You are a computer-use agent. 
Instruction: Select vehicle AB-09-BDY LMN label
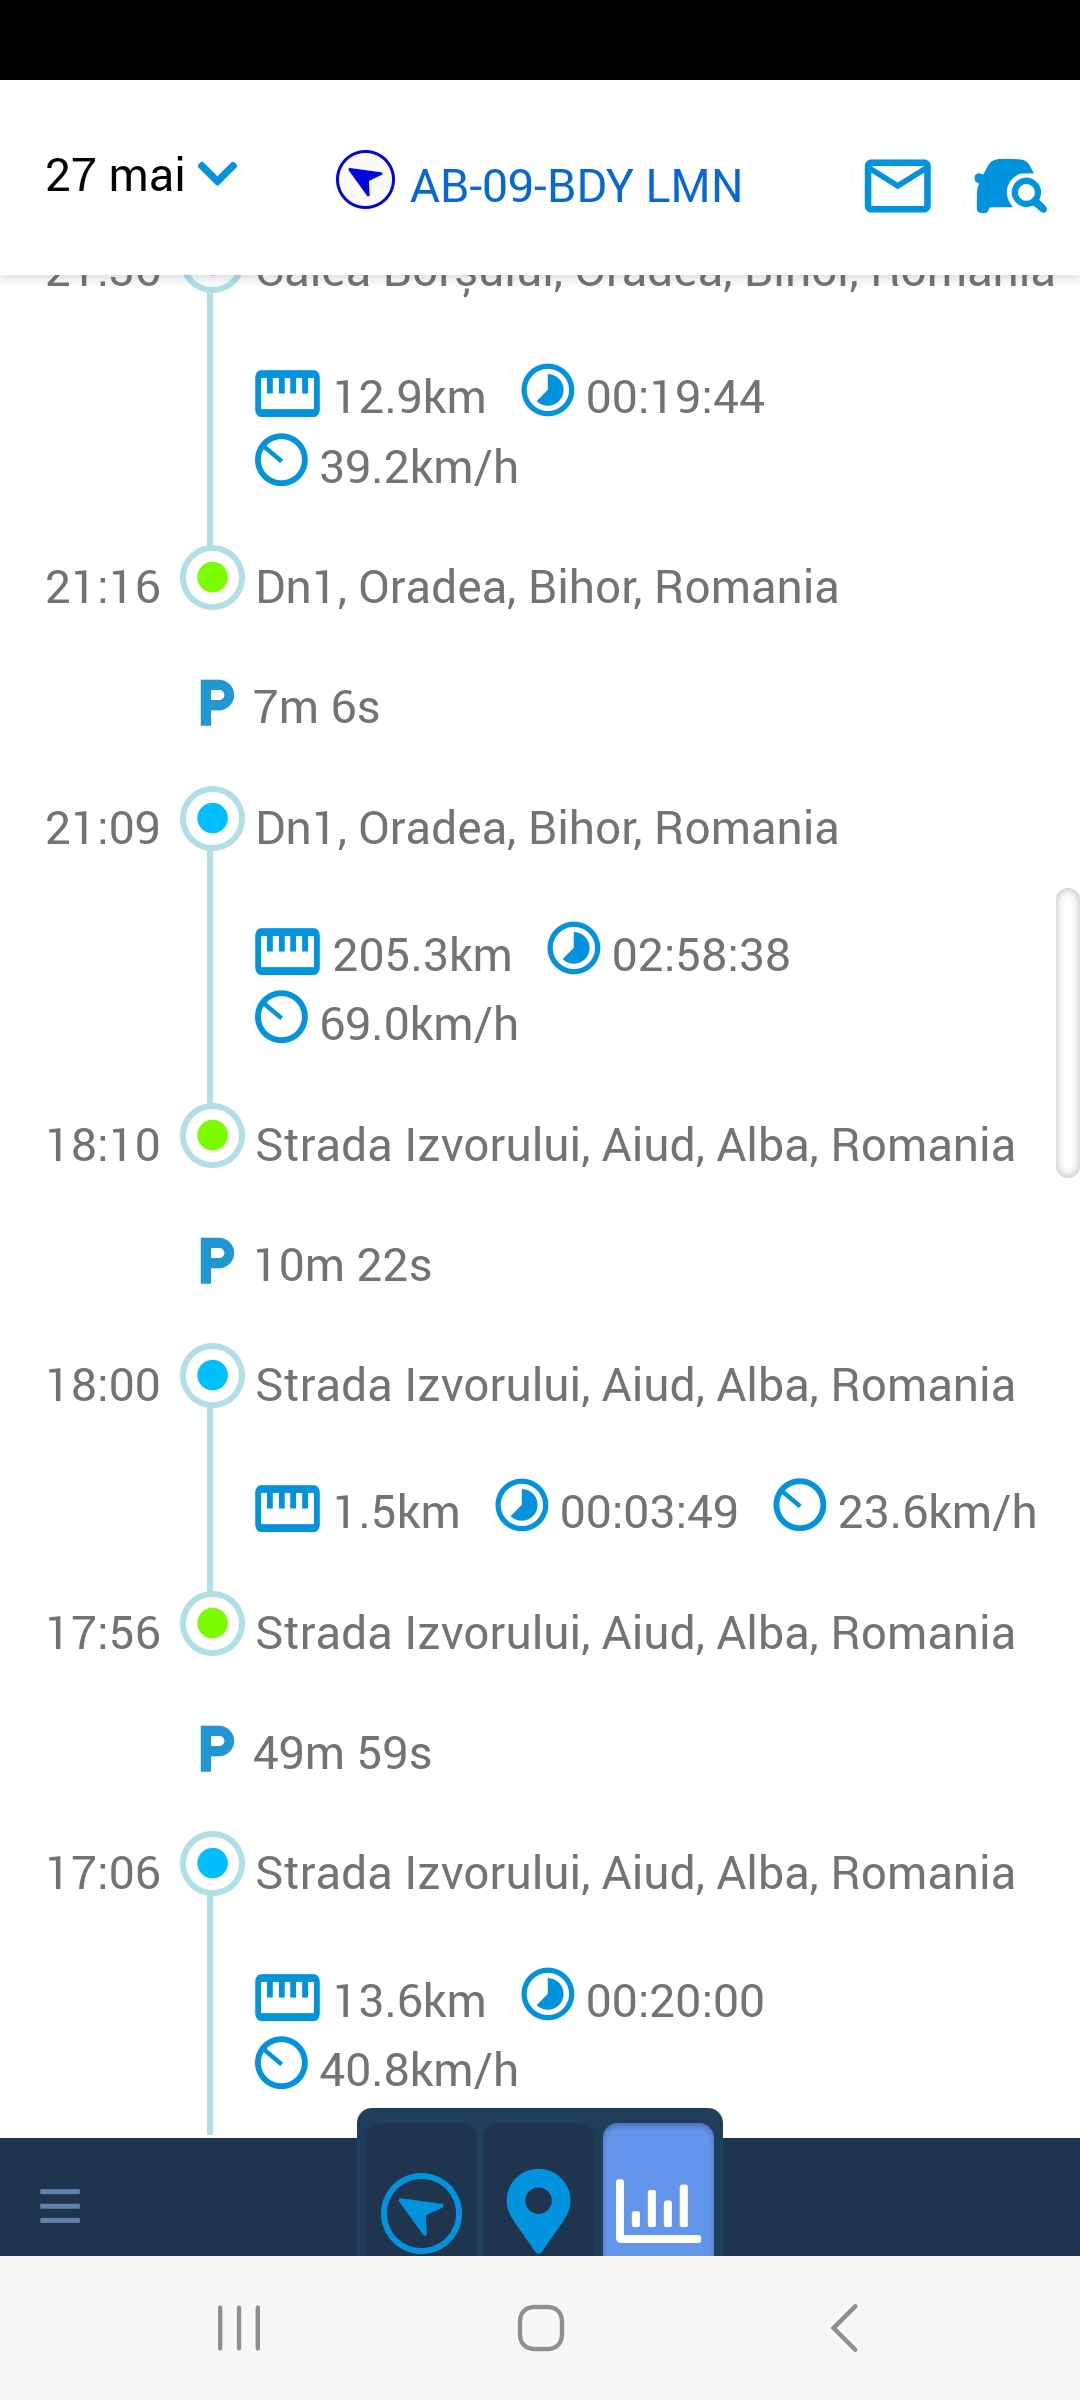coord(576,186)
